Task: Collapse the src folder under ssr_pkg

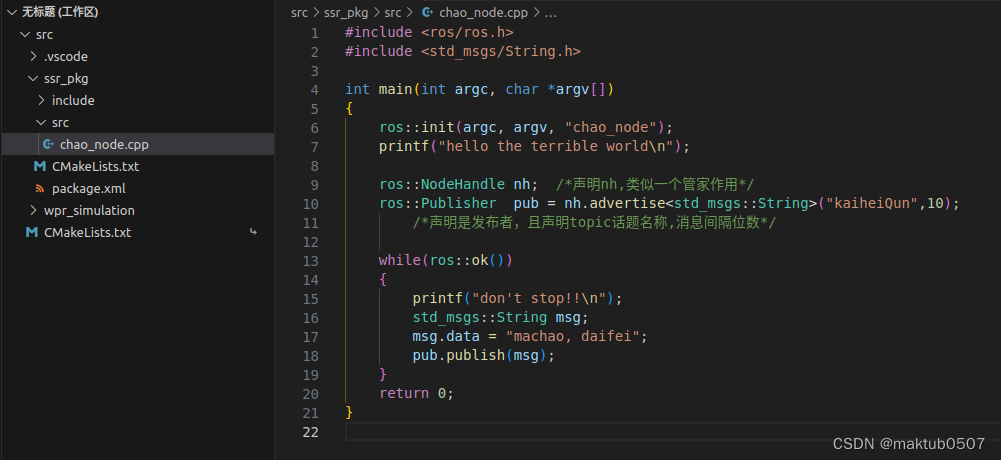Action: point(41,122)
